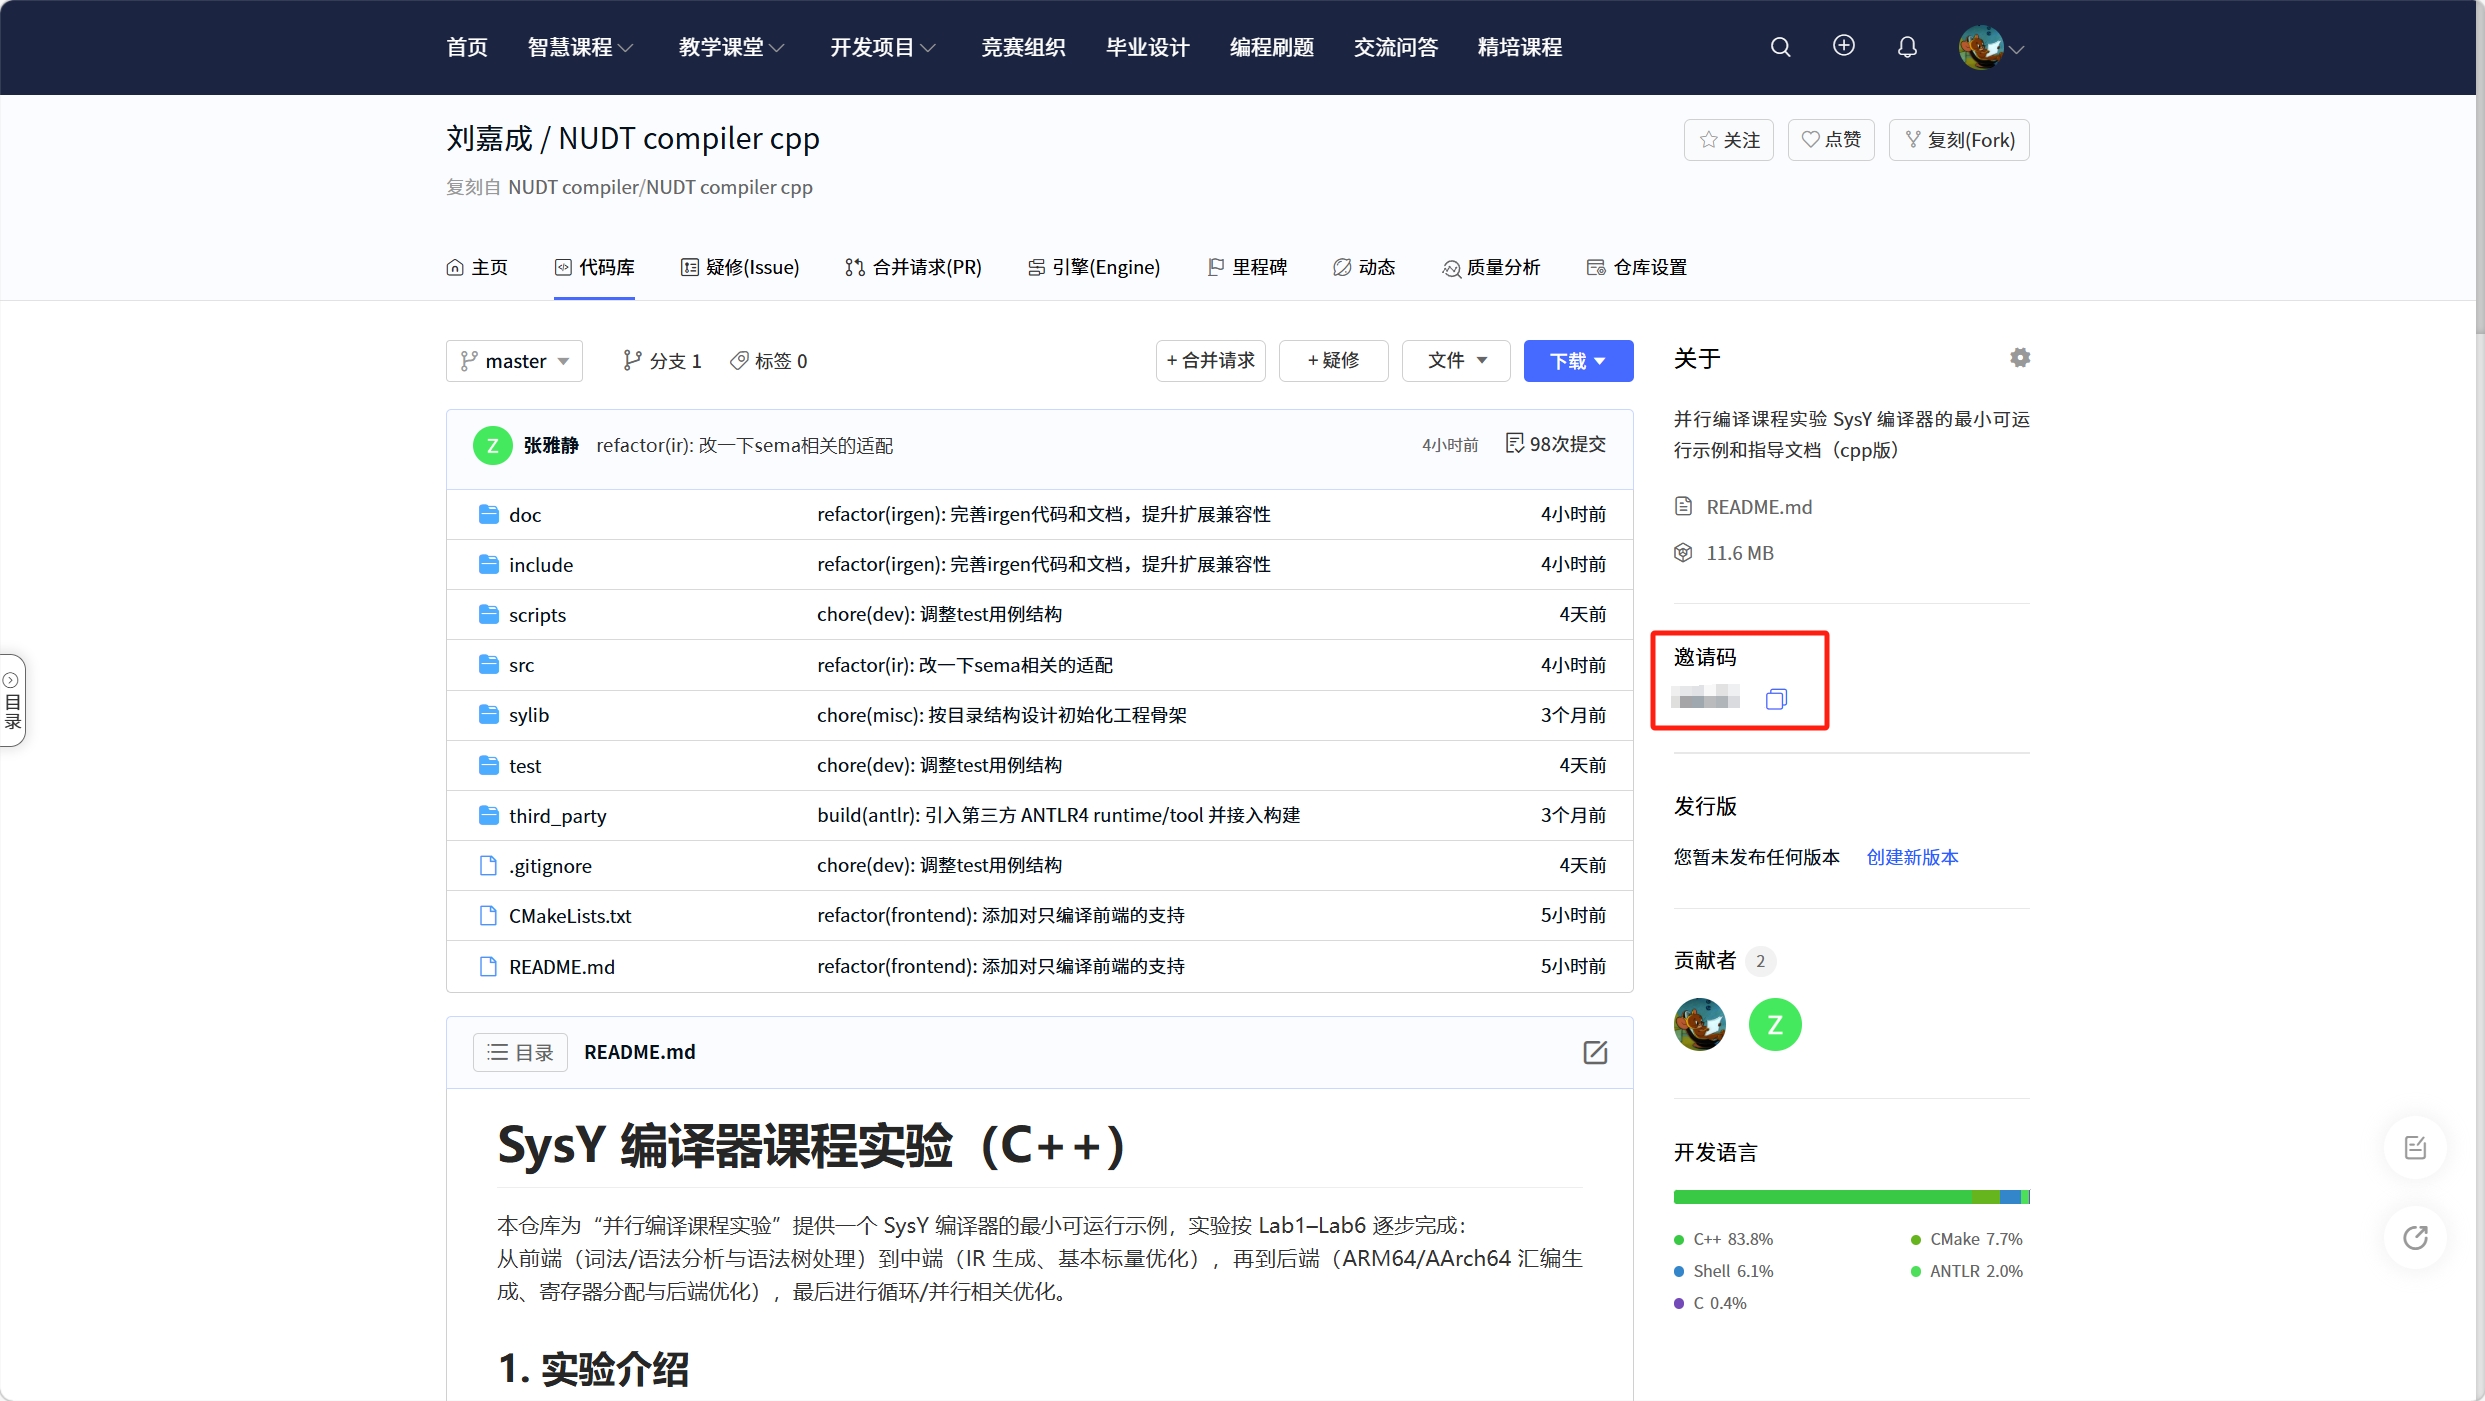Viewport: 2485px width, 1401px height.
Task: Switch to the 疑修(Issue) tab
Action: pos(740,267)
